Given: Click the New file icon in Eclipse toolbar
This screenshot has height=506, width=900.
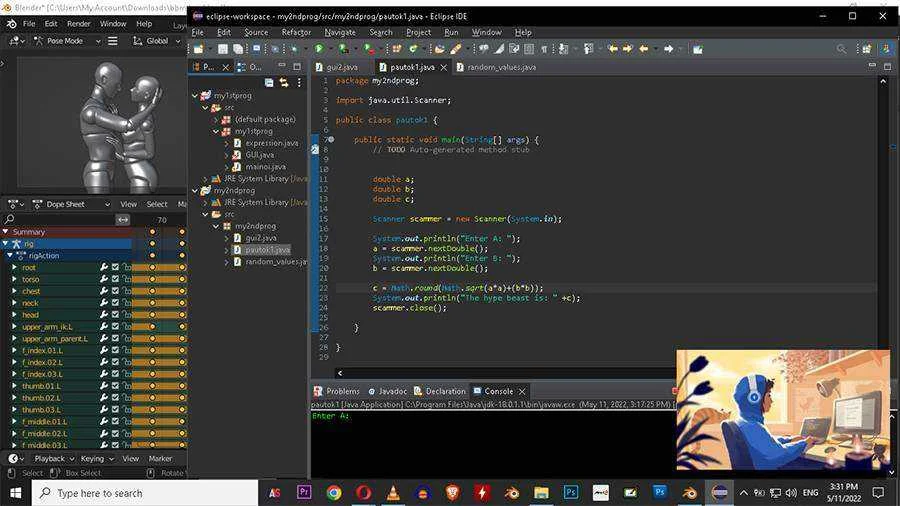Looking at the screenshot, I should [199, 49].
